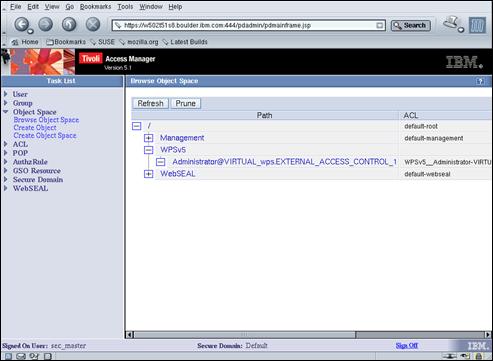Open the View menu

coord(52,7)
